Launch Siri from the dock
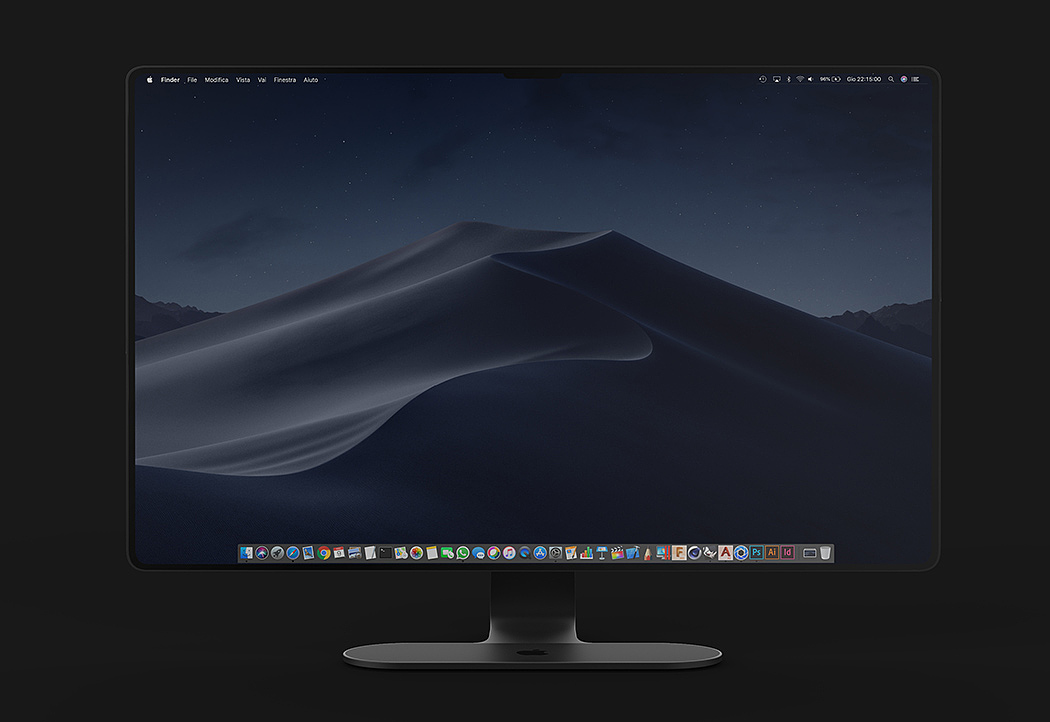The height and width of the screenshot is (722, 1050). point(262,553)
